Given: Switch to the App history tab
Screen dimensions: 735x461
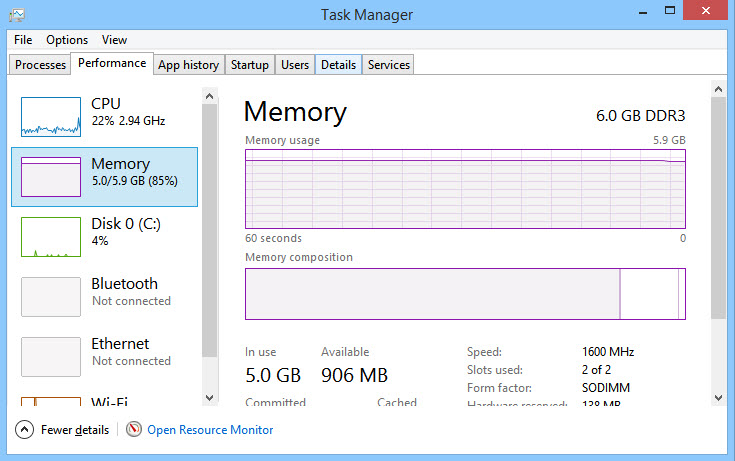Looking at the screenshot, I should click(188, 65).
